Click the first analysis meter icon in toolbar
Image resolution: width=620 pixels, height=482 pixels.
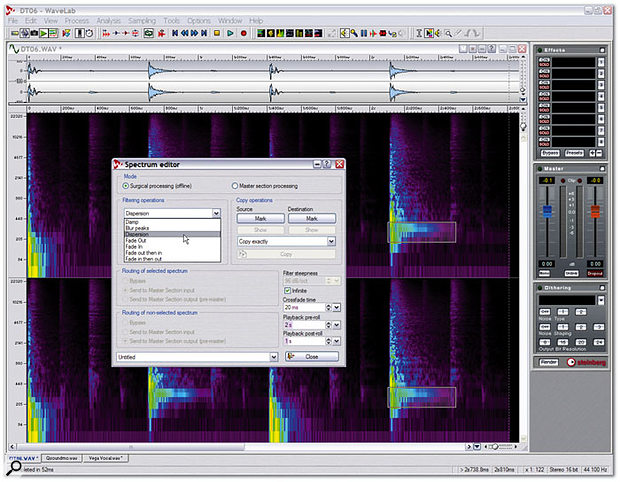click(x=261, y=33)
